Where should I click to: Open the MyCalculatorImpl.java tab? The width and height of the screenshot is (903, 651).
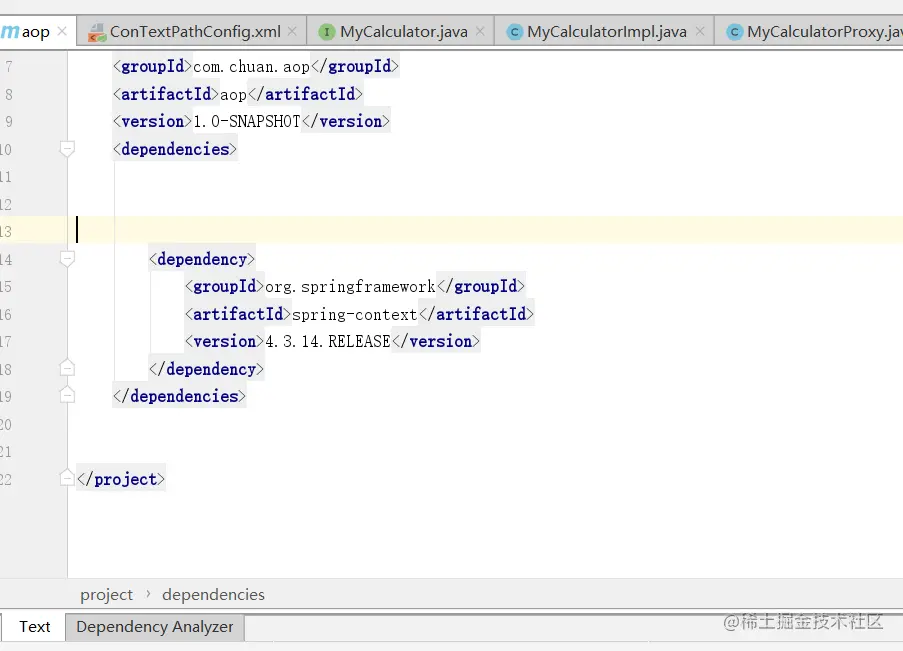click(x=606, y=32)
